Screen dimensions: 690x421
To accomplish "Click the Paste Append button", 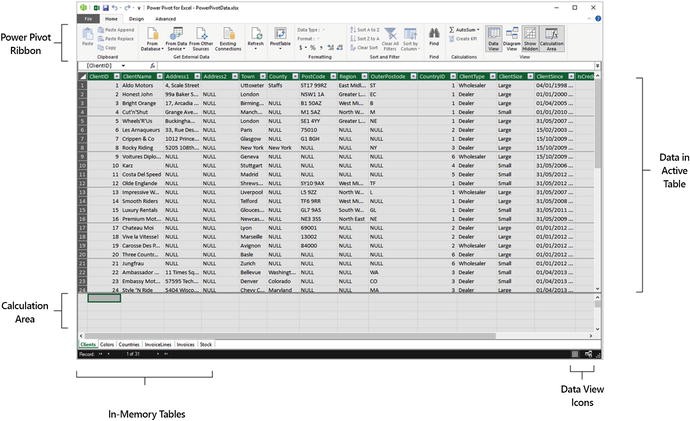I will coord(116,30).
